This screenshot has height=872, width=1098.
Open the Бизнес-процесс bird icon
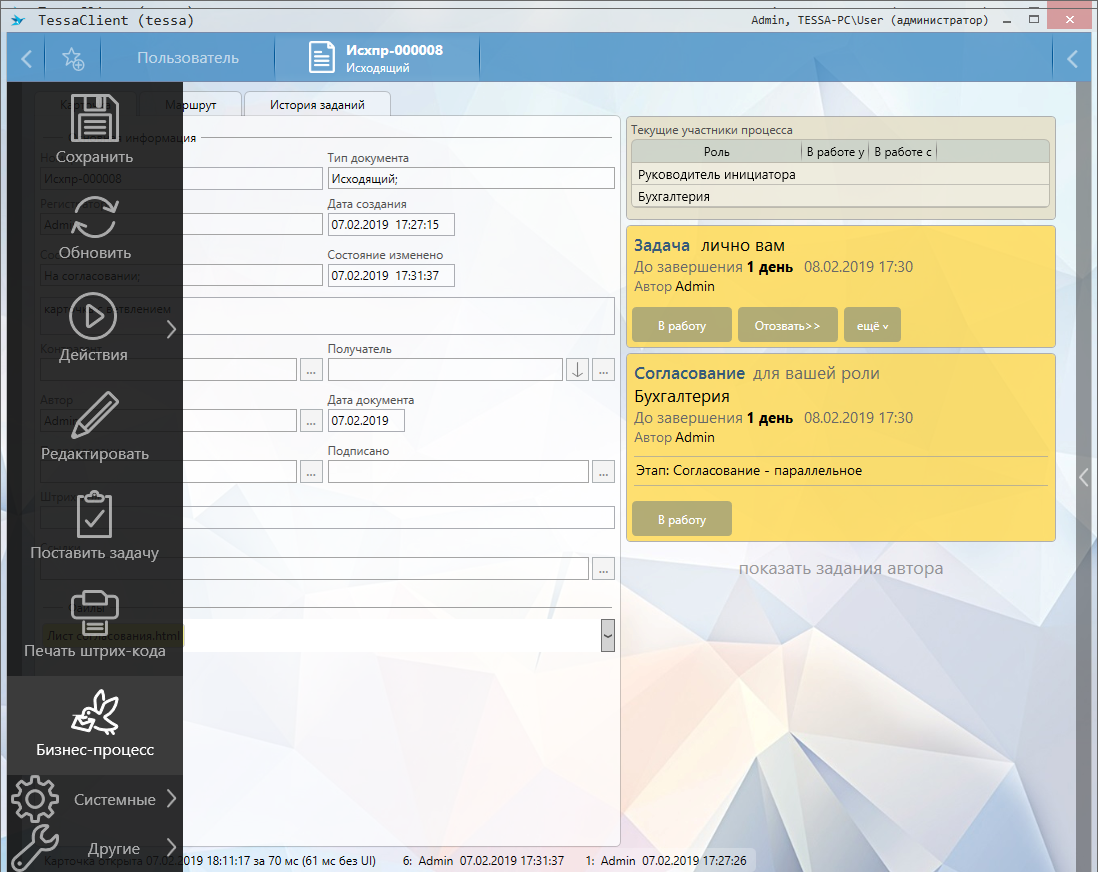[95, 712]
